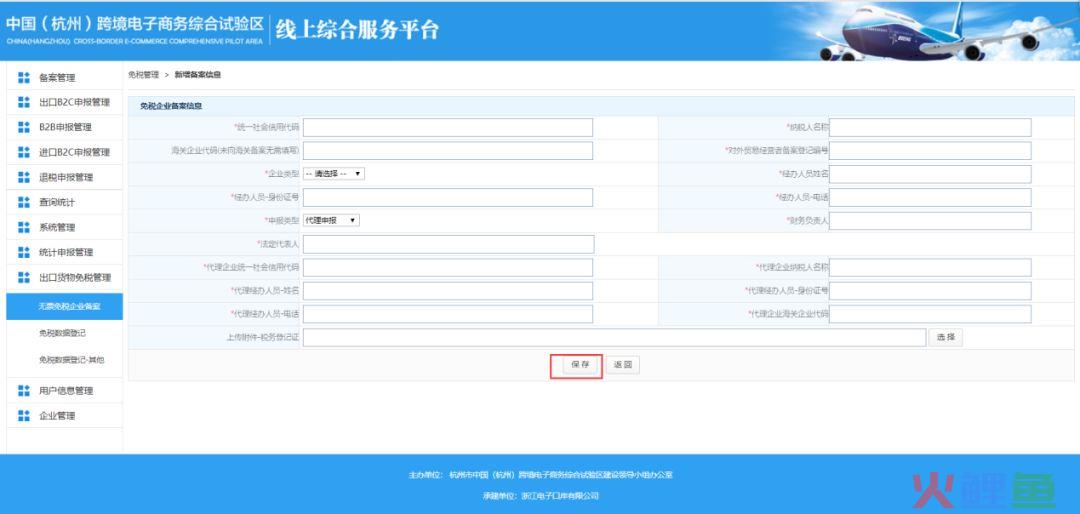Focus the 纳税人名称 input field
1080x514 pixels.
(x=931, y=127)
